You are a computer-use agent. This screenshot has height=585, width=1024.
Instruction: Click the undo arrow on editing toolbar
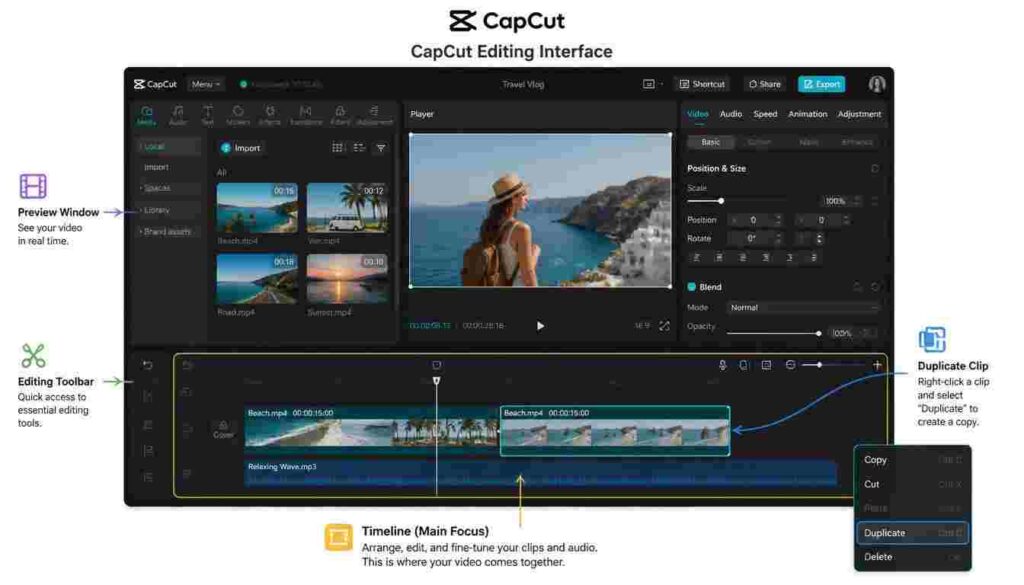coord(148,366)
